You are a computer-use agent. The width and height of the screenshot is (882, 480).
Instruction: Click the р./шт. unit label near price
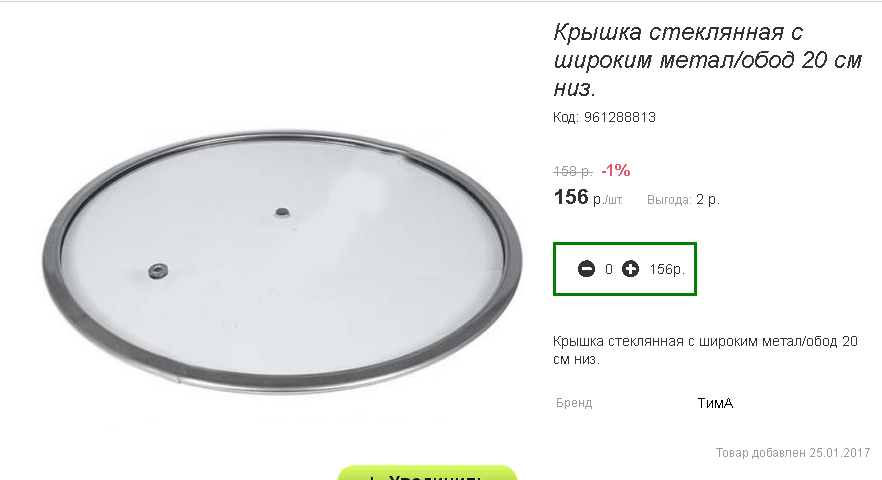[x=608, y=200]
